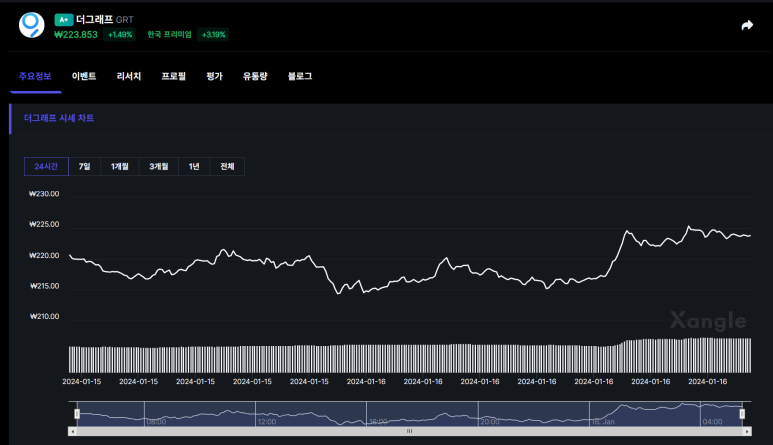
Task: Click right handle of chart navigator
Action: tap(742, 414)
